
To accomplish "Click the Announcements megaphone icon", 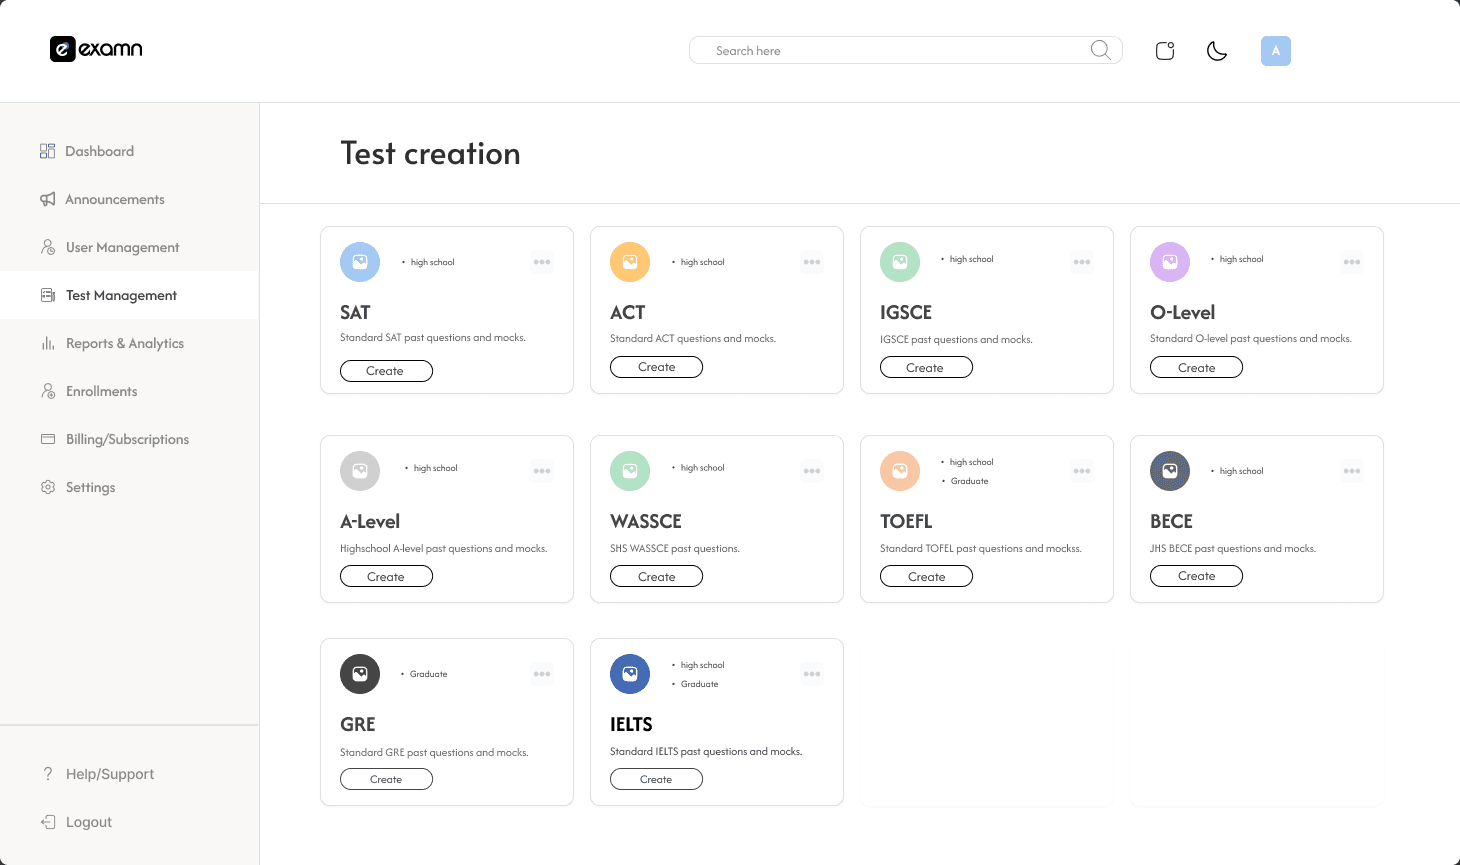I will [x=47, y=198].
